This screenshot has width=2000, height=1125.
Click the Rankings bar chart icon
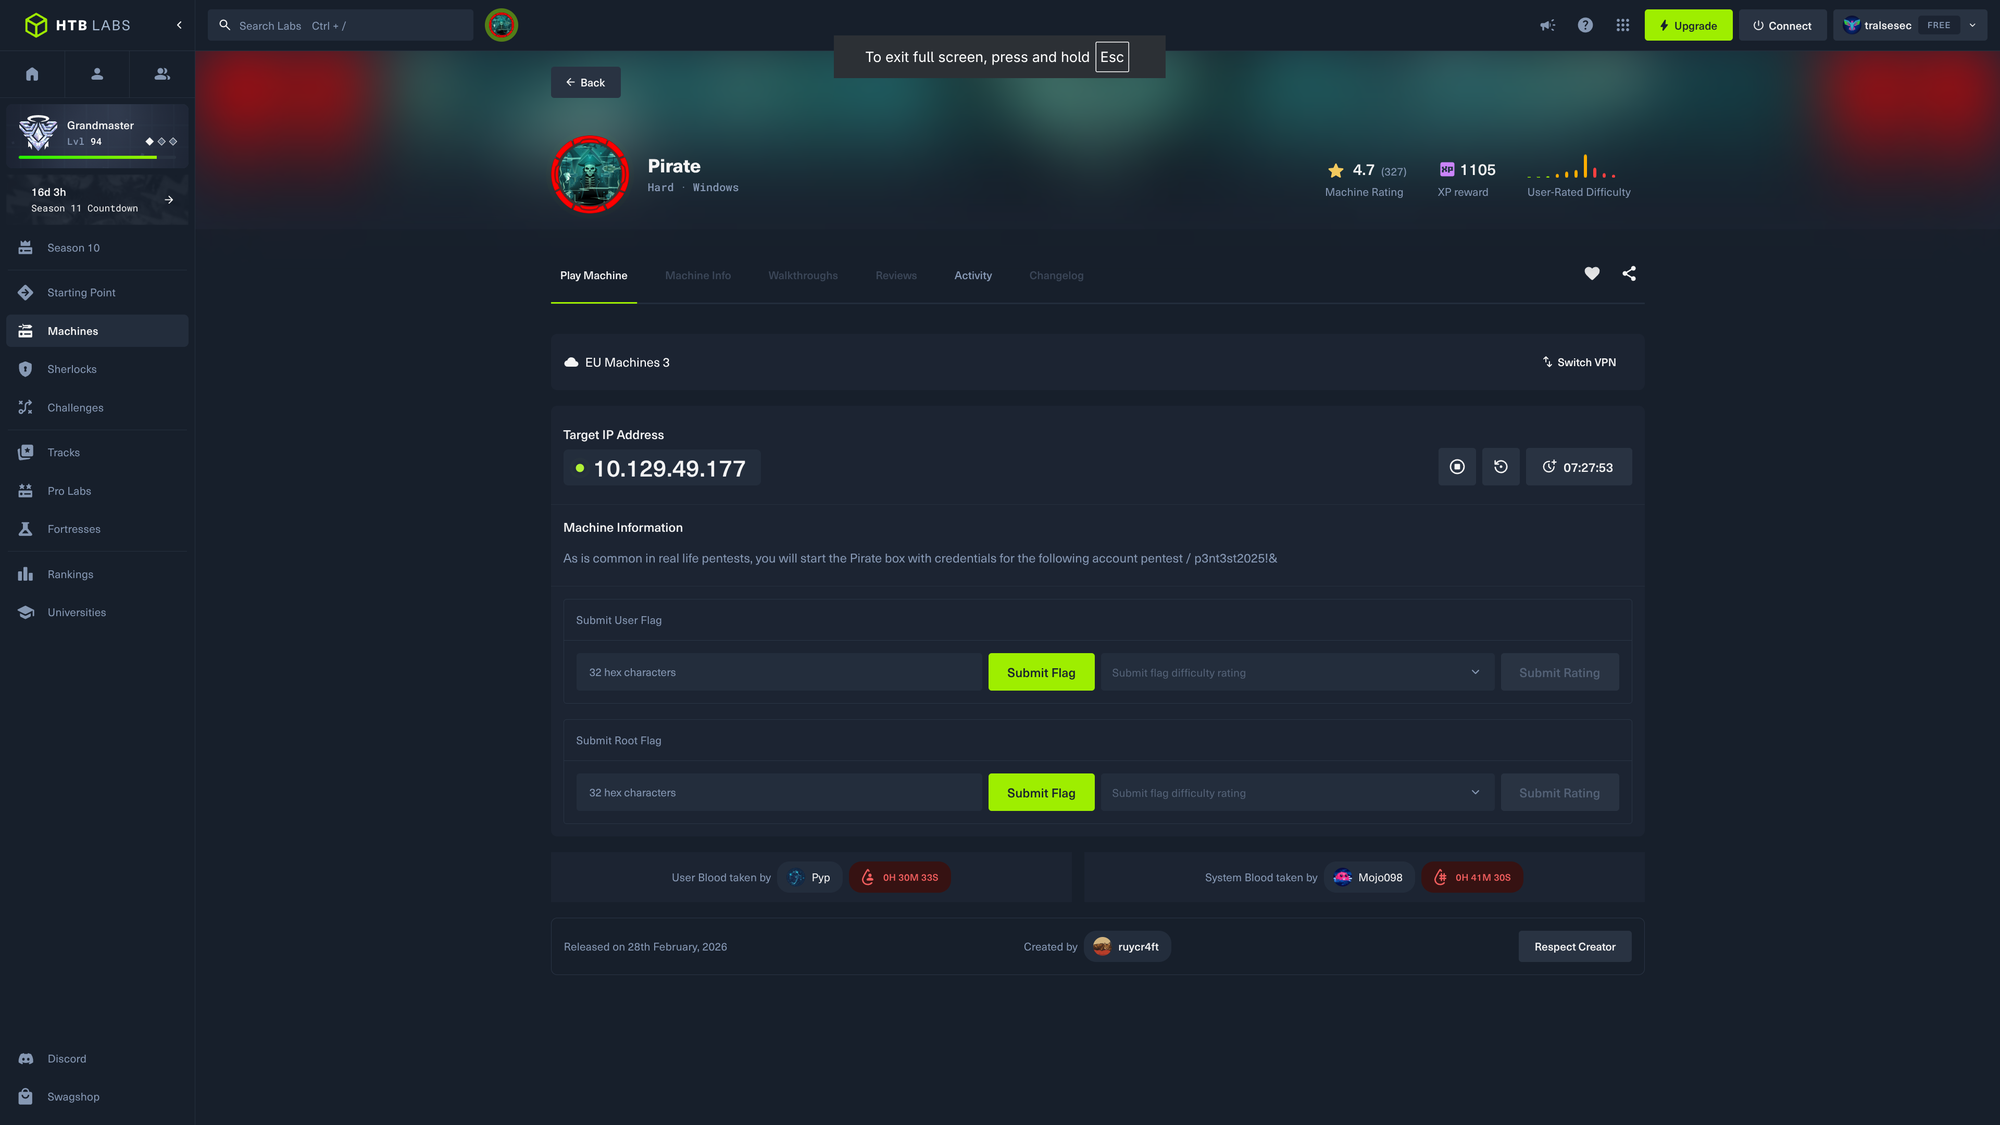click(26, 574)
